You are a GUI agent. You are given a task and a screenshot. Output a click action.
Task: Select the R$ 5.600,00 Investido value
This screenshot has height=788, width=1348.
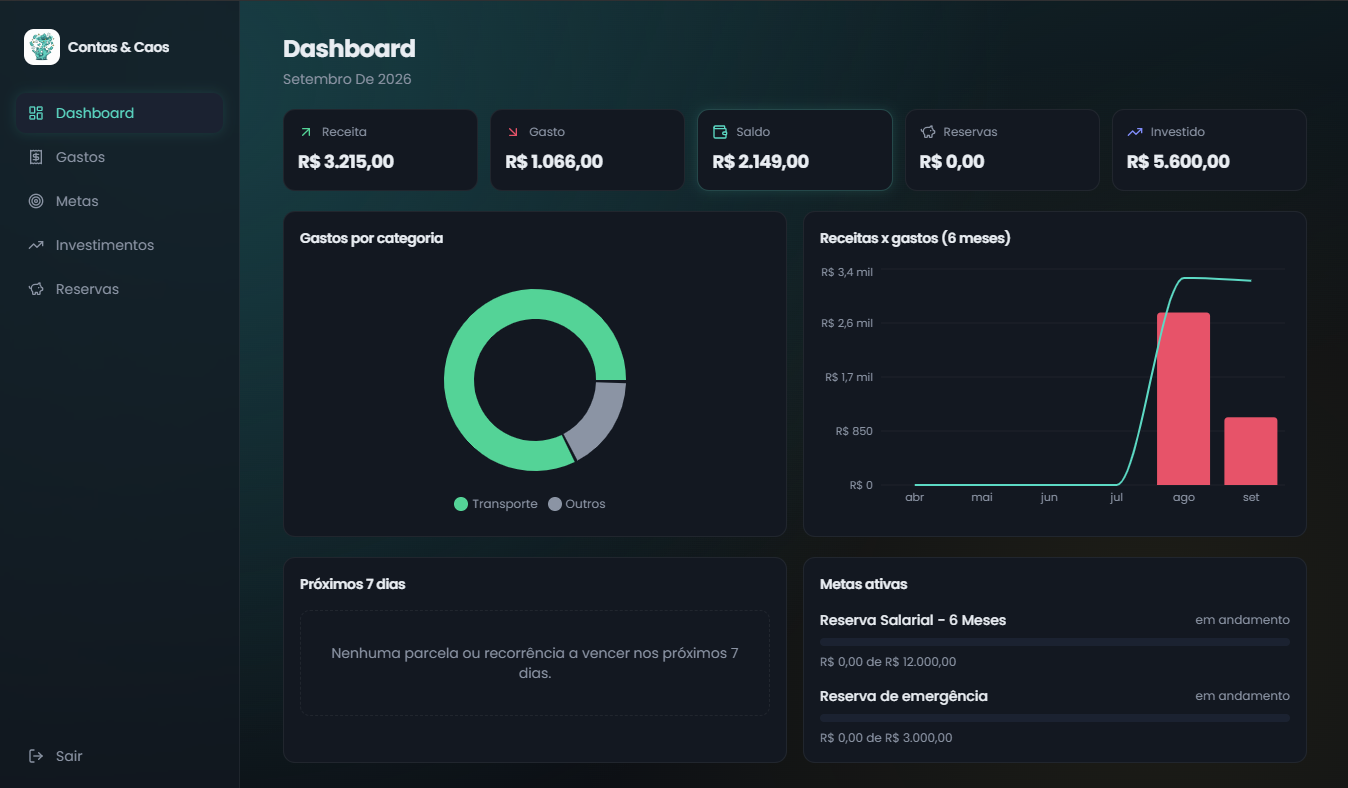pos(1178,162)
